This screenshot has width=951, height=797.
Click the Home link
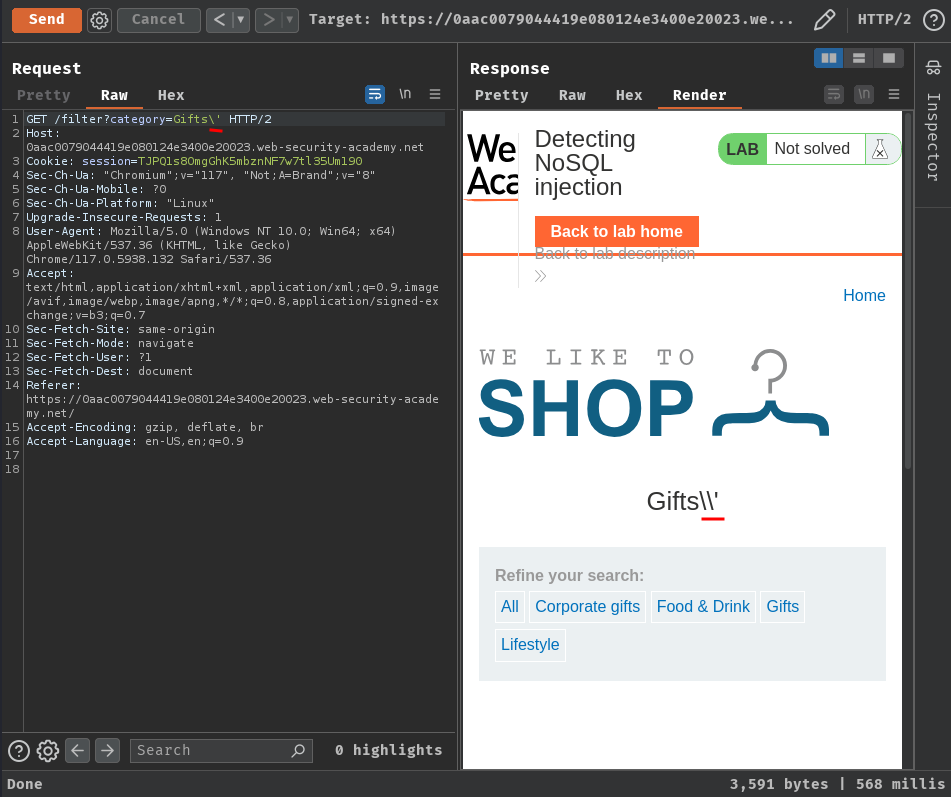pos(864,295)
